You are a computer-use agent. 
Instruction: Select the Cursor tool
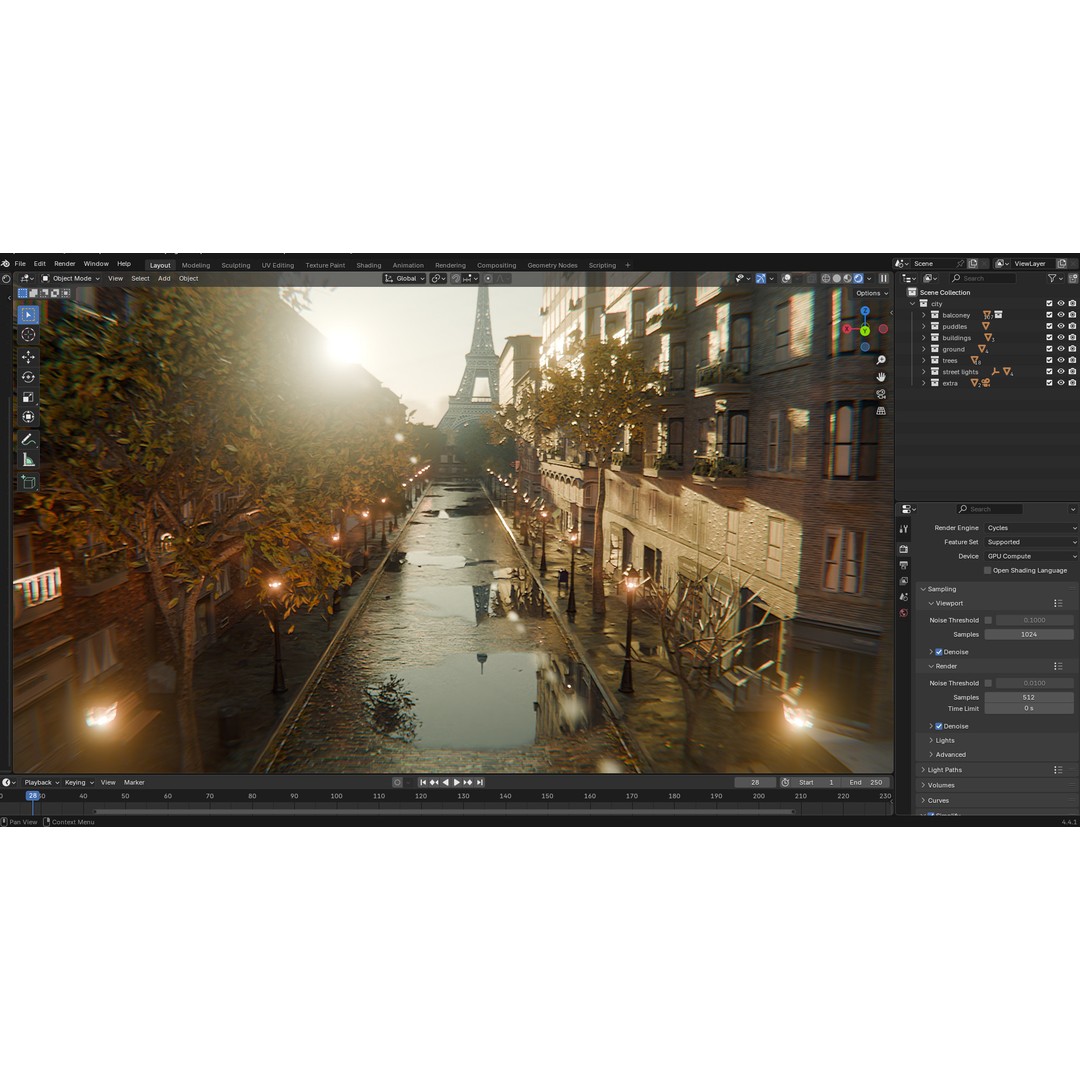pyautogui.click(x=27, y=334)
